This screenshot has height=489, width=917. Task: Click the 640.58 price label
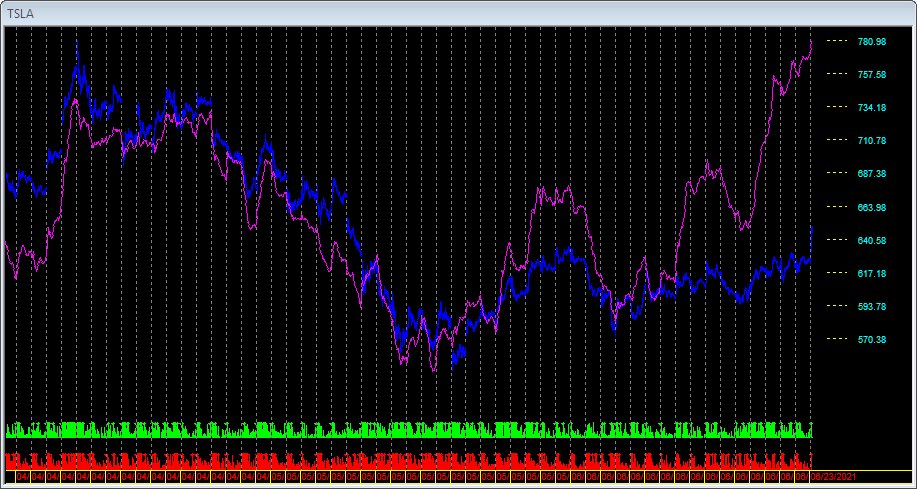[x=872, y=240]
